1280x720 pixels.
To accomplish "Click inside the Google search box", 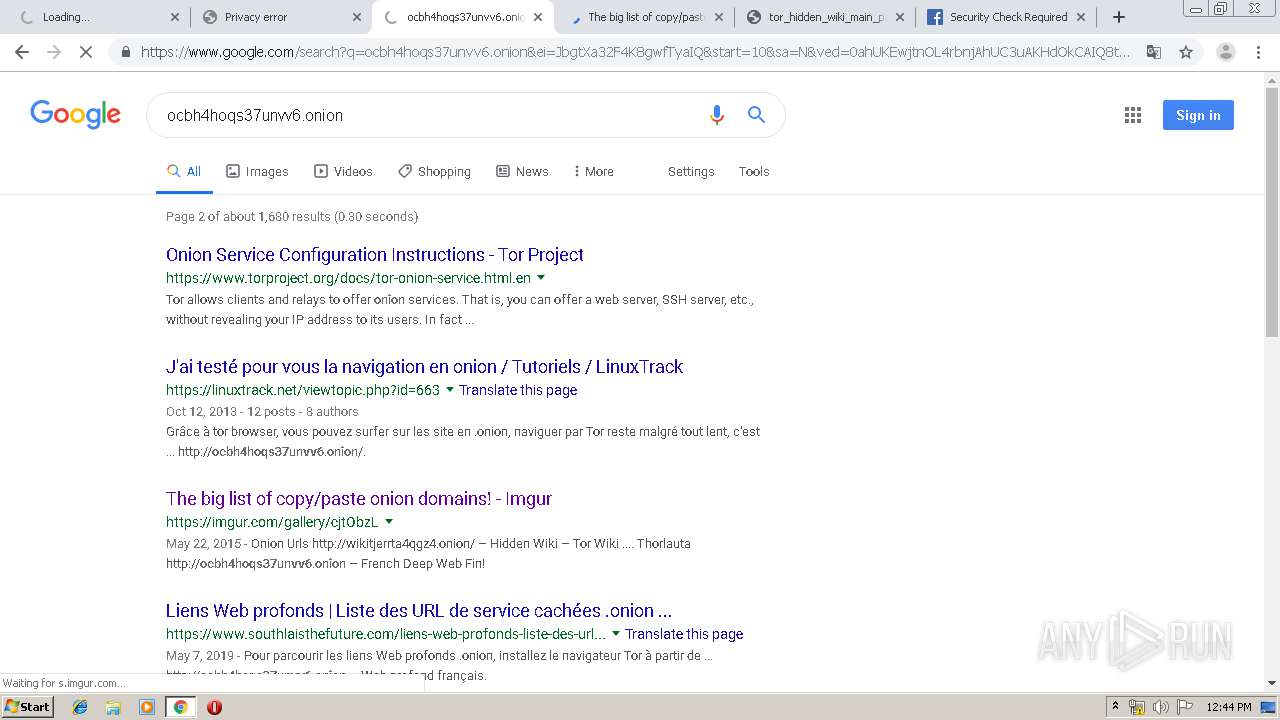I will 430,115.
